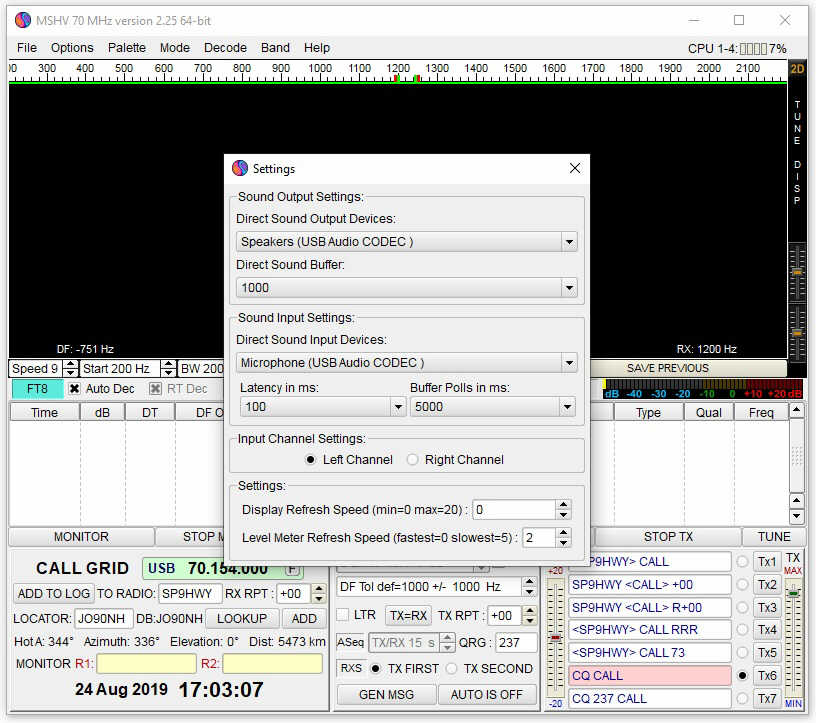Click the Time column header
Screen dimensions: 816x723
click(44, 413)
